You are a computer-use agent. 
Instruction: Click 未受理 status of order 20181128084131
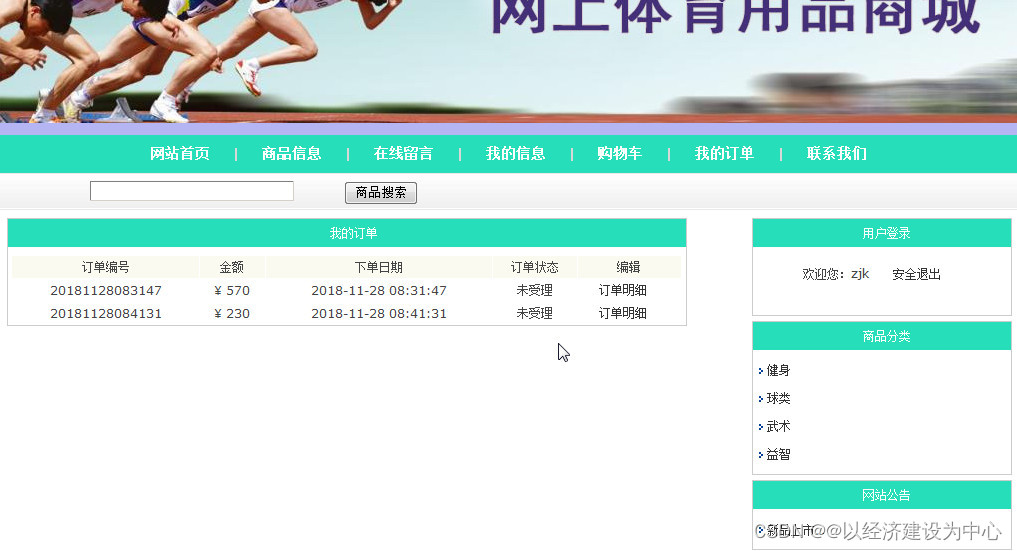(534, 313)
